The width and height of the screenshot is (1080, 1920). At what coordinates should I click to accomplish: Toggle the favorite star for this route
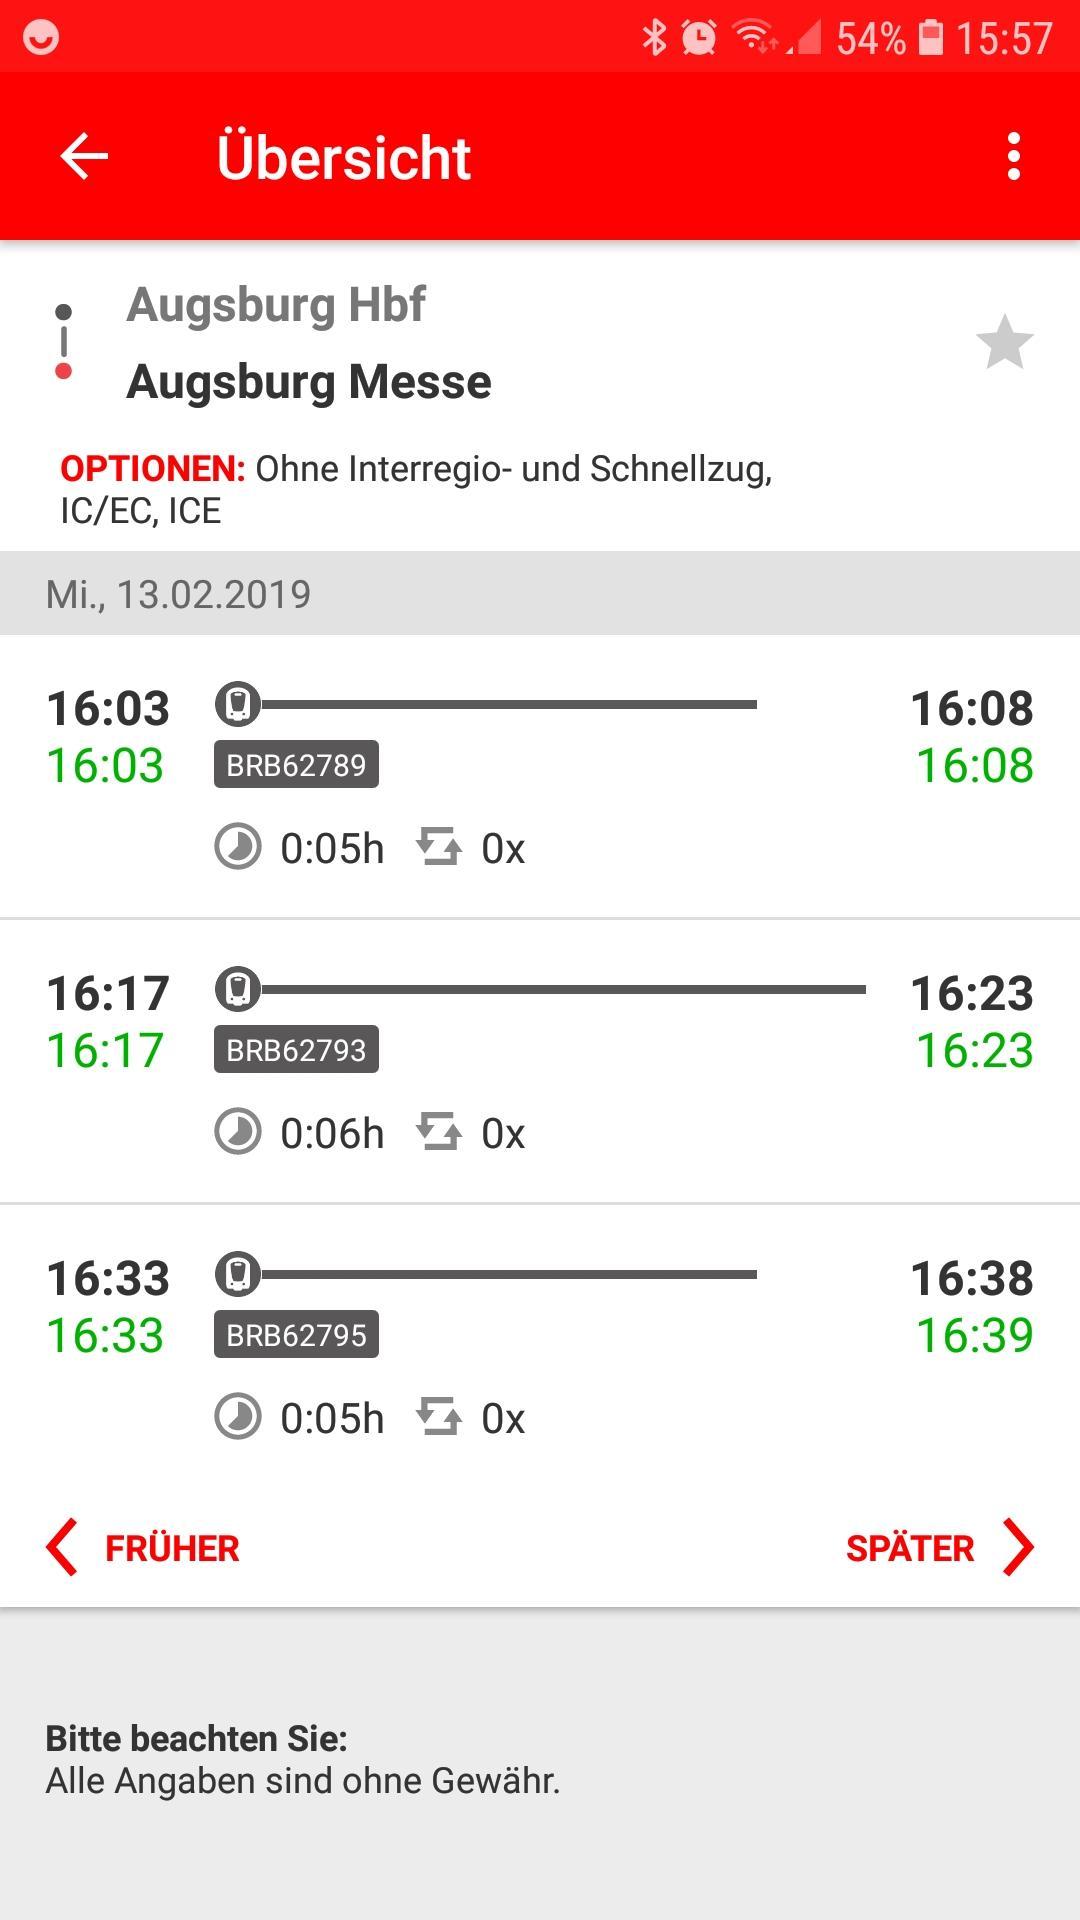pyautogui.click(x=1004, y=343)
